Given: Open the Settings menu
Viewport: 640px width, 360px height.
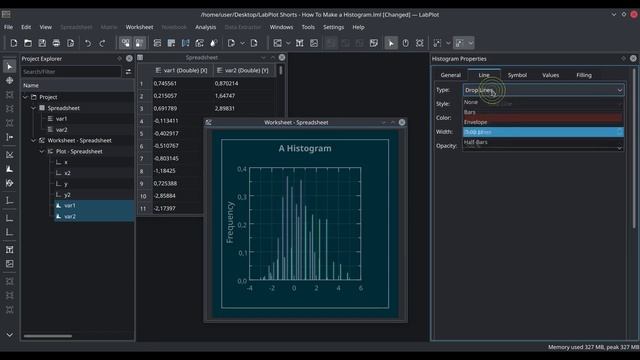Looking at the screenshot, I should click(x=333, y=27).
